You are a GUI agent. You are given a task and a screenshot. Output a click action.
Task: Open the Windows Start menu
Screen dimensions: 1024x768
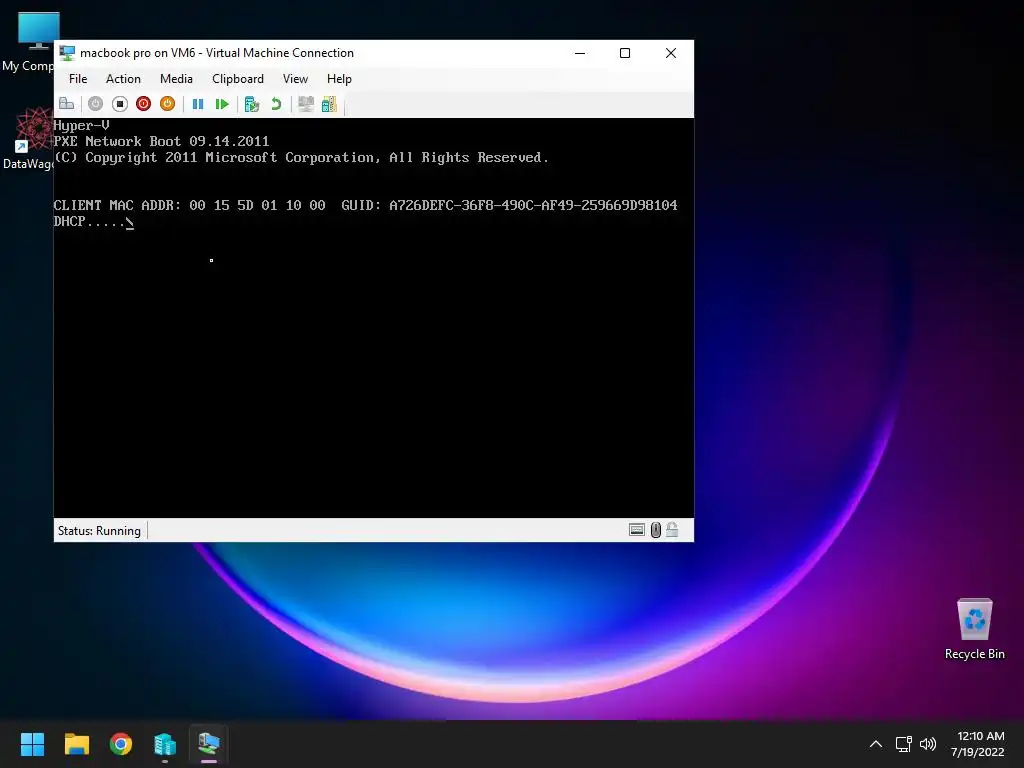[32, 744]
